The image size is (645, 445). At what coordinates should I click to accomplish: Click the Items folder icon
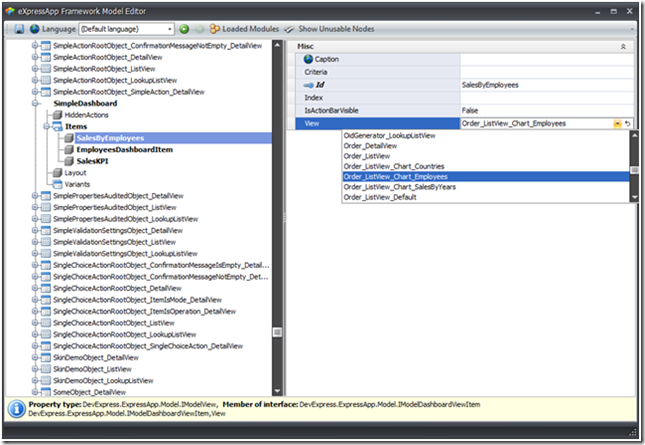[x=58, y=126]
